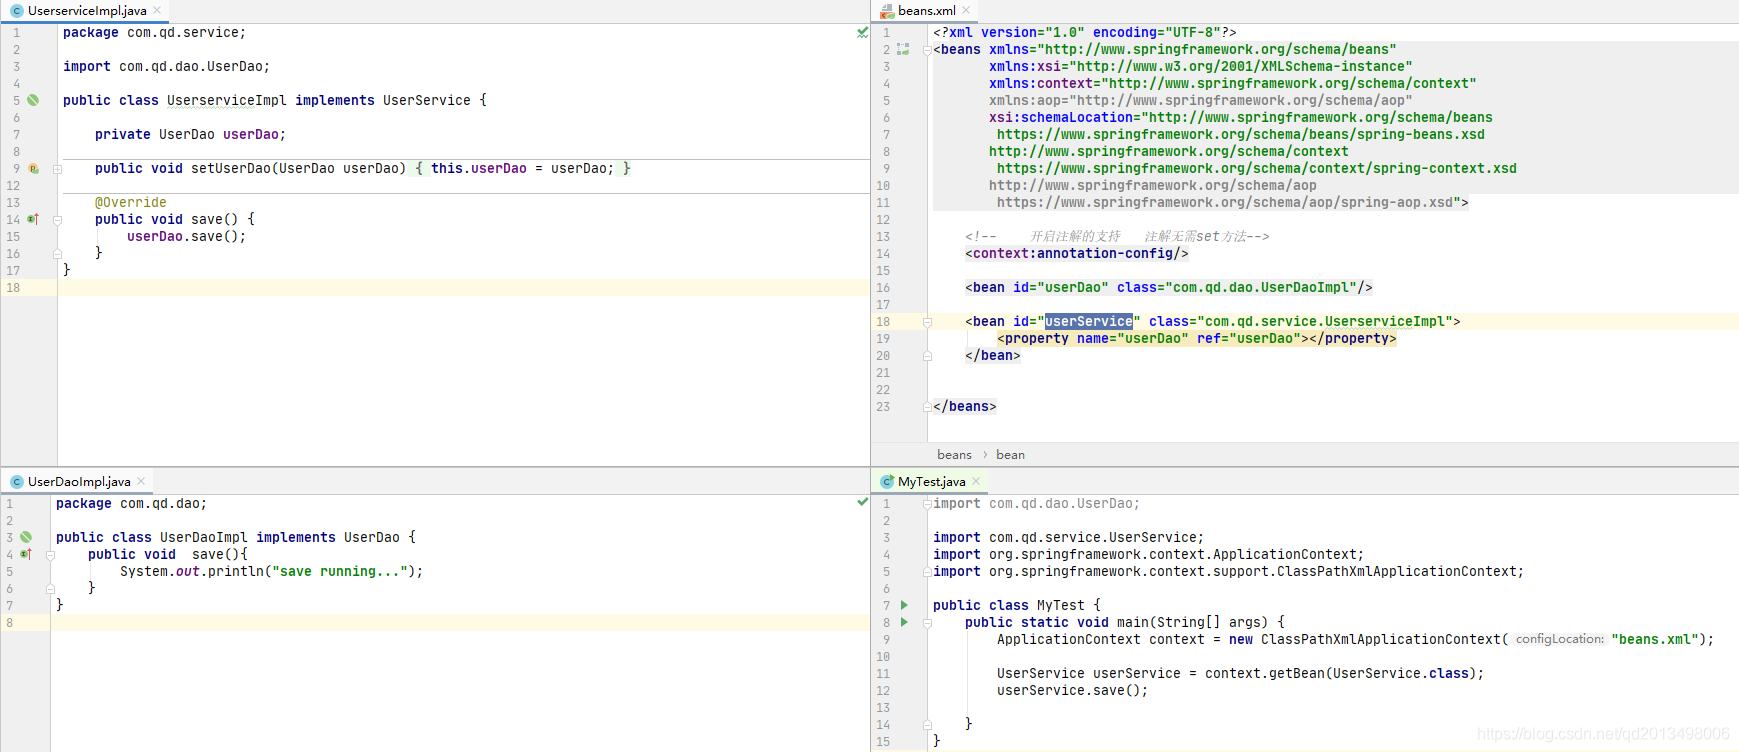Collapse save() method in UserserviceImpl

(57, 220)
